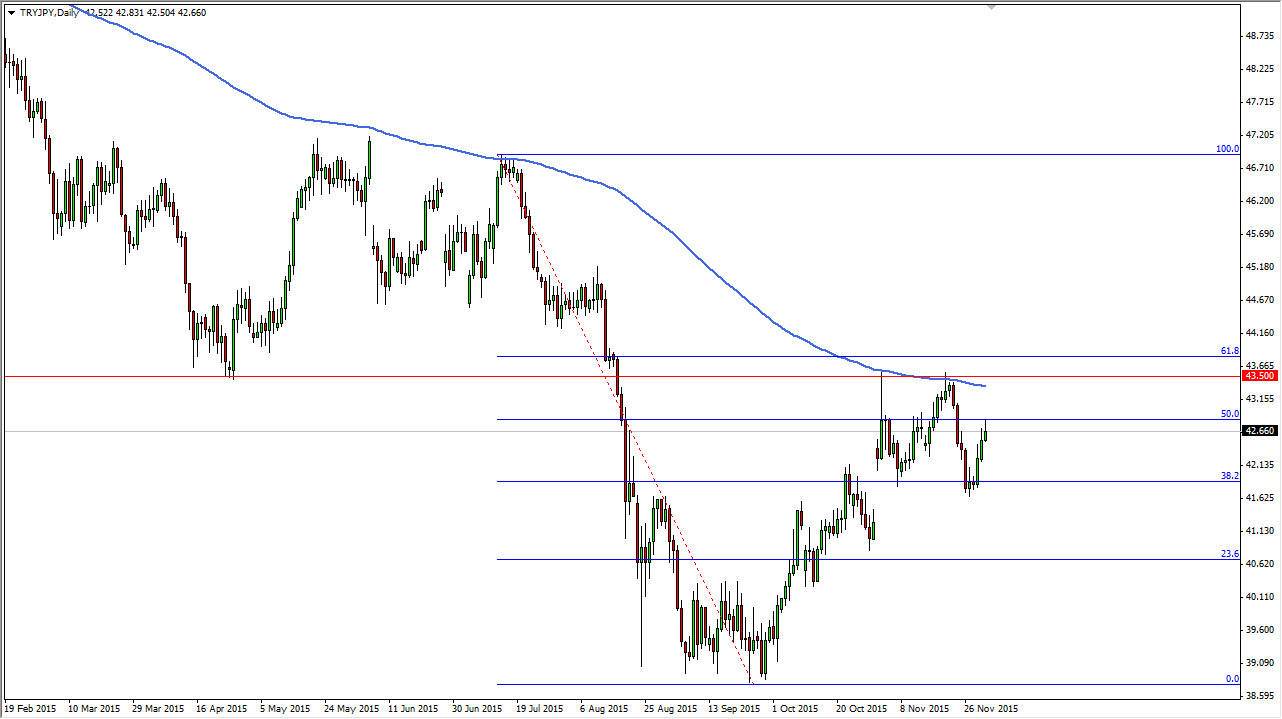Click the TRYJPY,Daily chart title
This screenshot has width=1282, height=719.
[50, 13]
